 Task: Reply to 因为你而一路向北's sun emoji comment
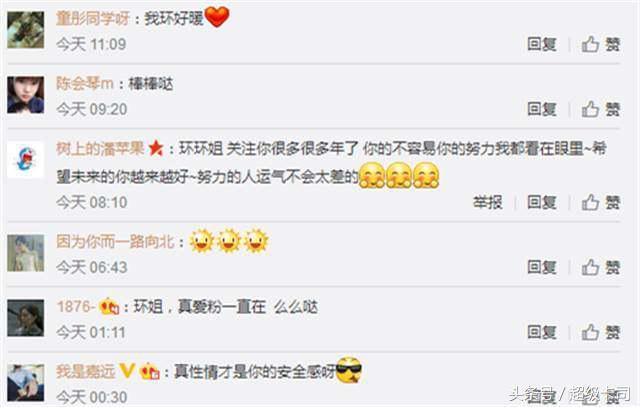point(542,267)
